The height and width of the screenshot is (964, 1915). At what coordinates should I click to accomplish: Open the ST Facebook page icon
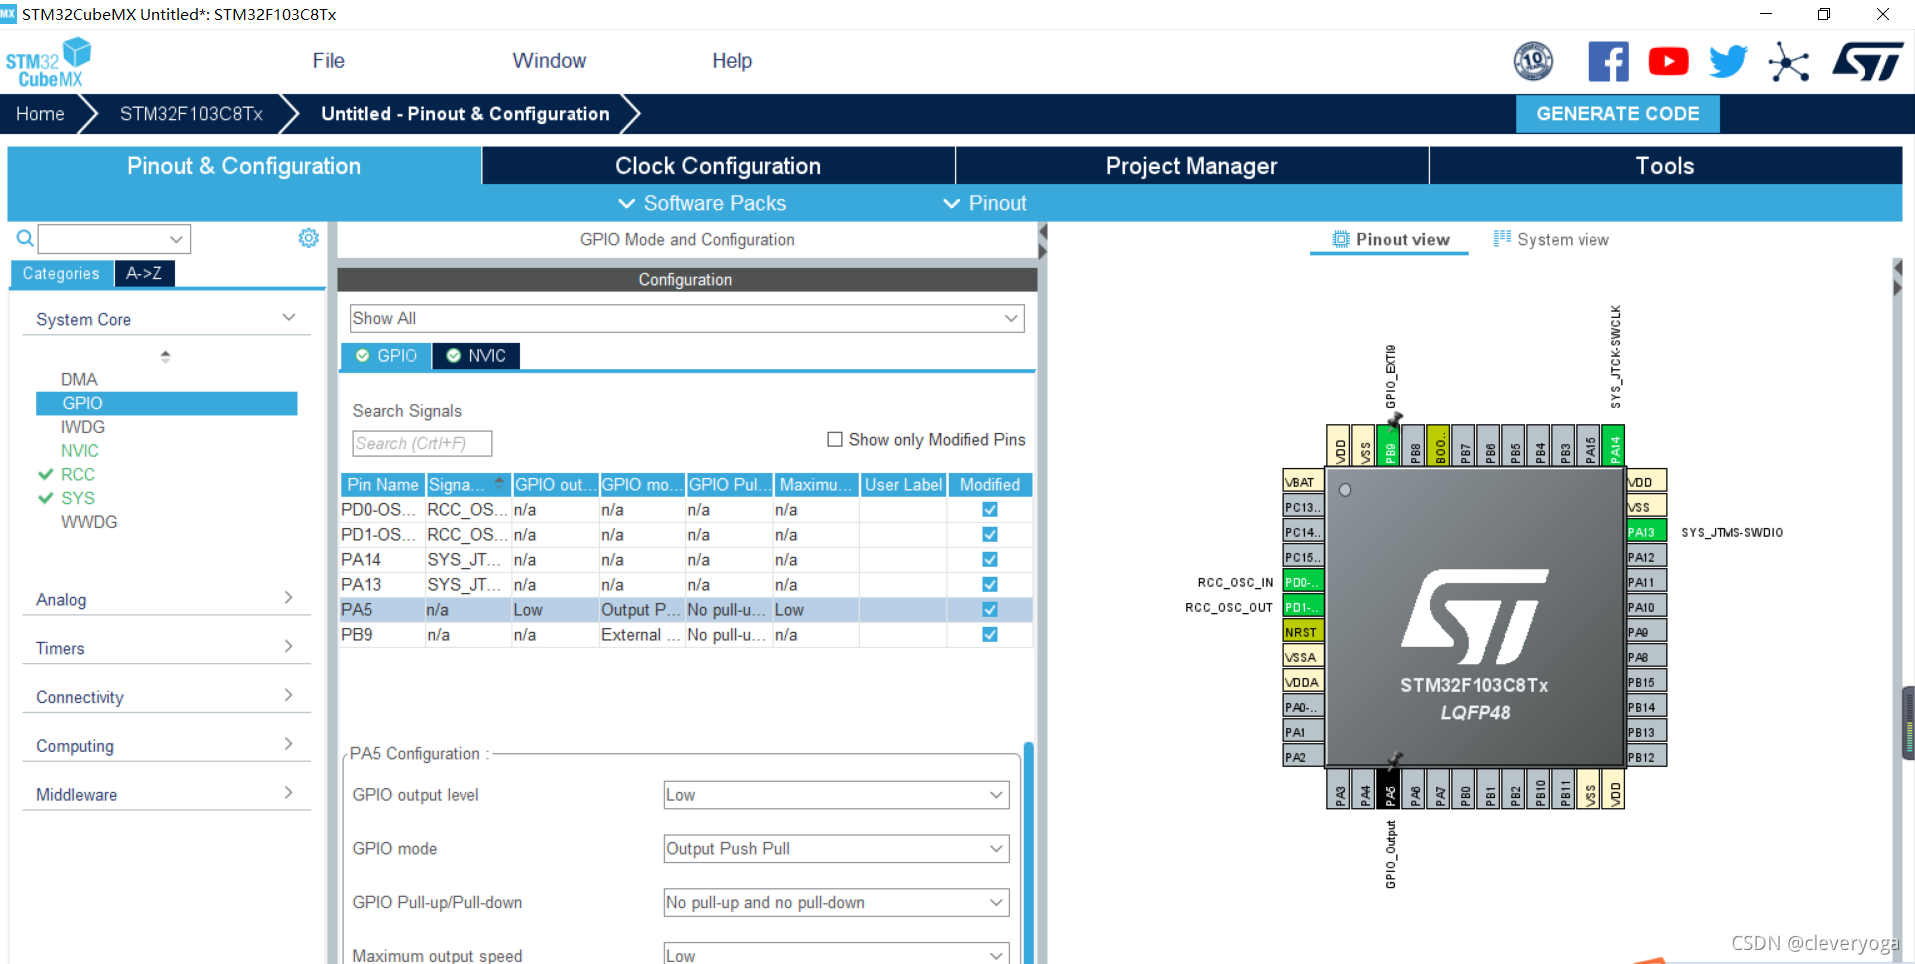click(x=1608, y=62)
